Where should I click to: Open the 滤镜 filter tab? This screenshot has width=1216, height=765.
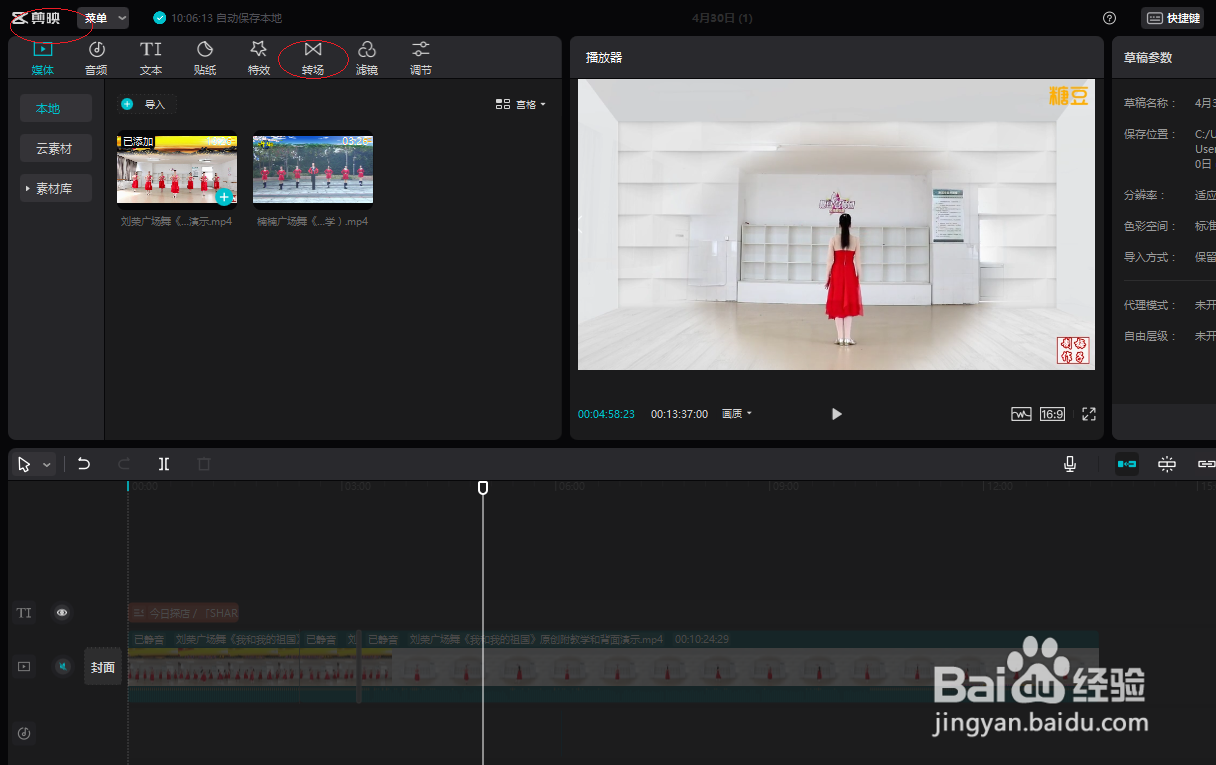point(367,58)
